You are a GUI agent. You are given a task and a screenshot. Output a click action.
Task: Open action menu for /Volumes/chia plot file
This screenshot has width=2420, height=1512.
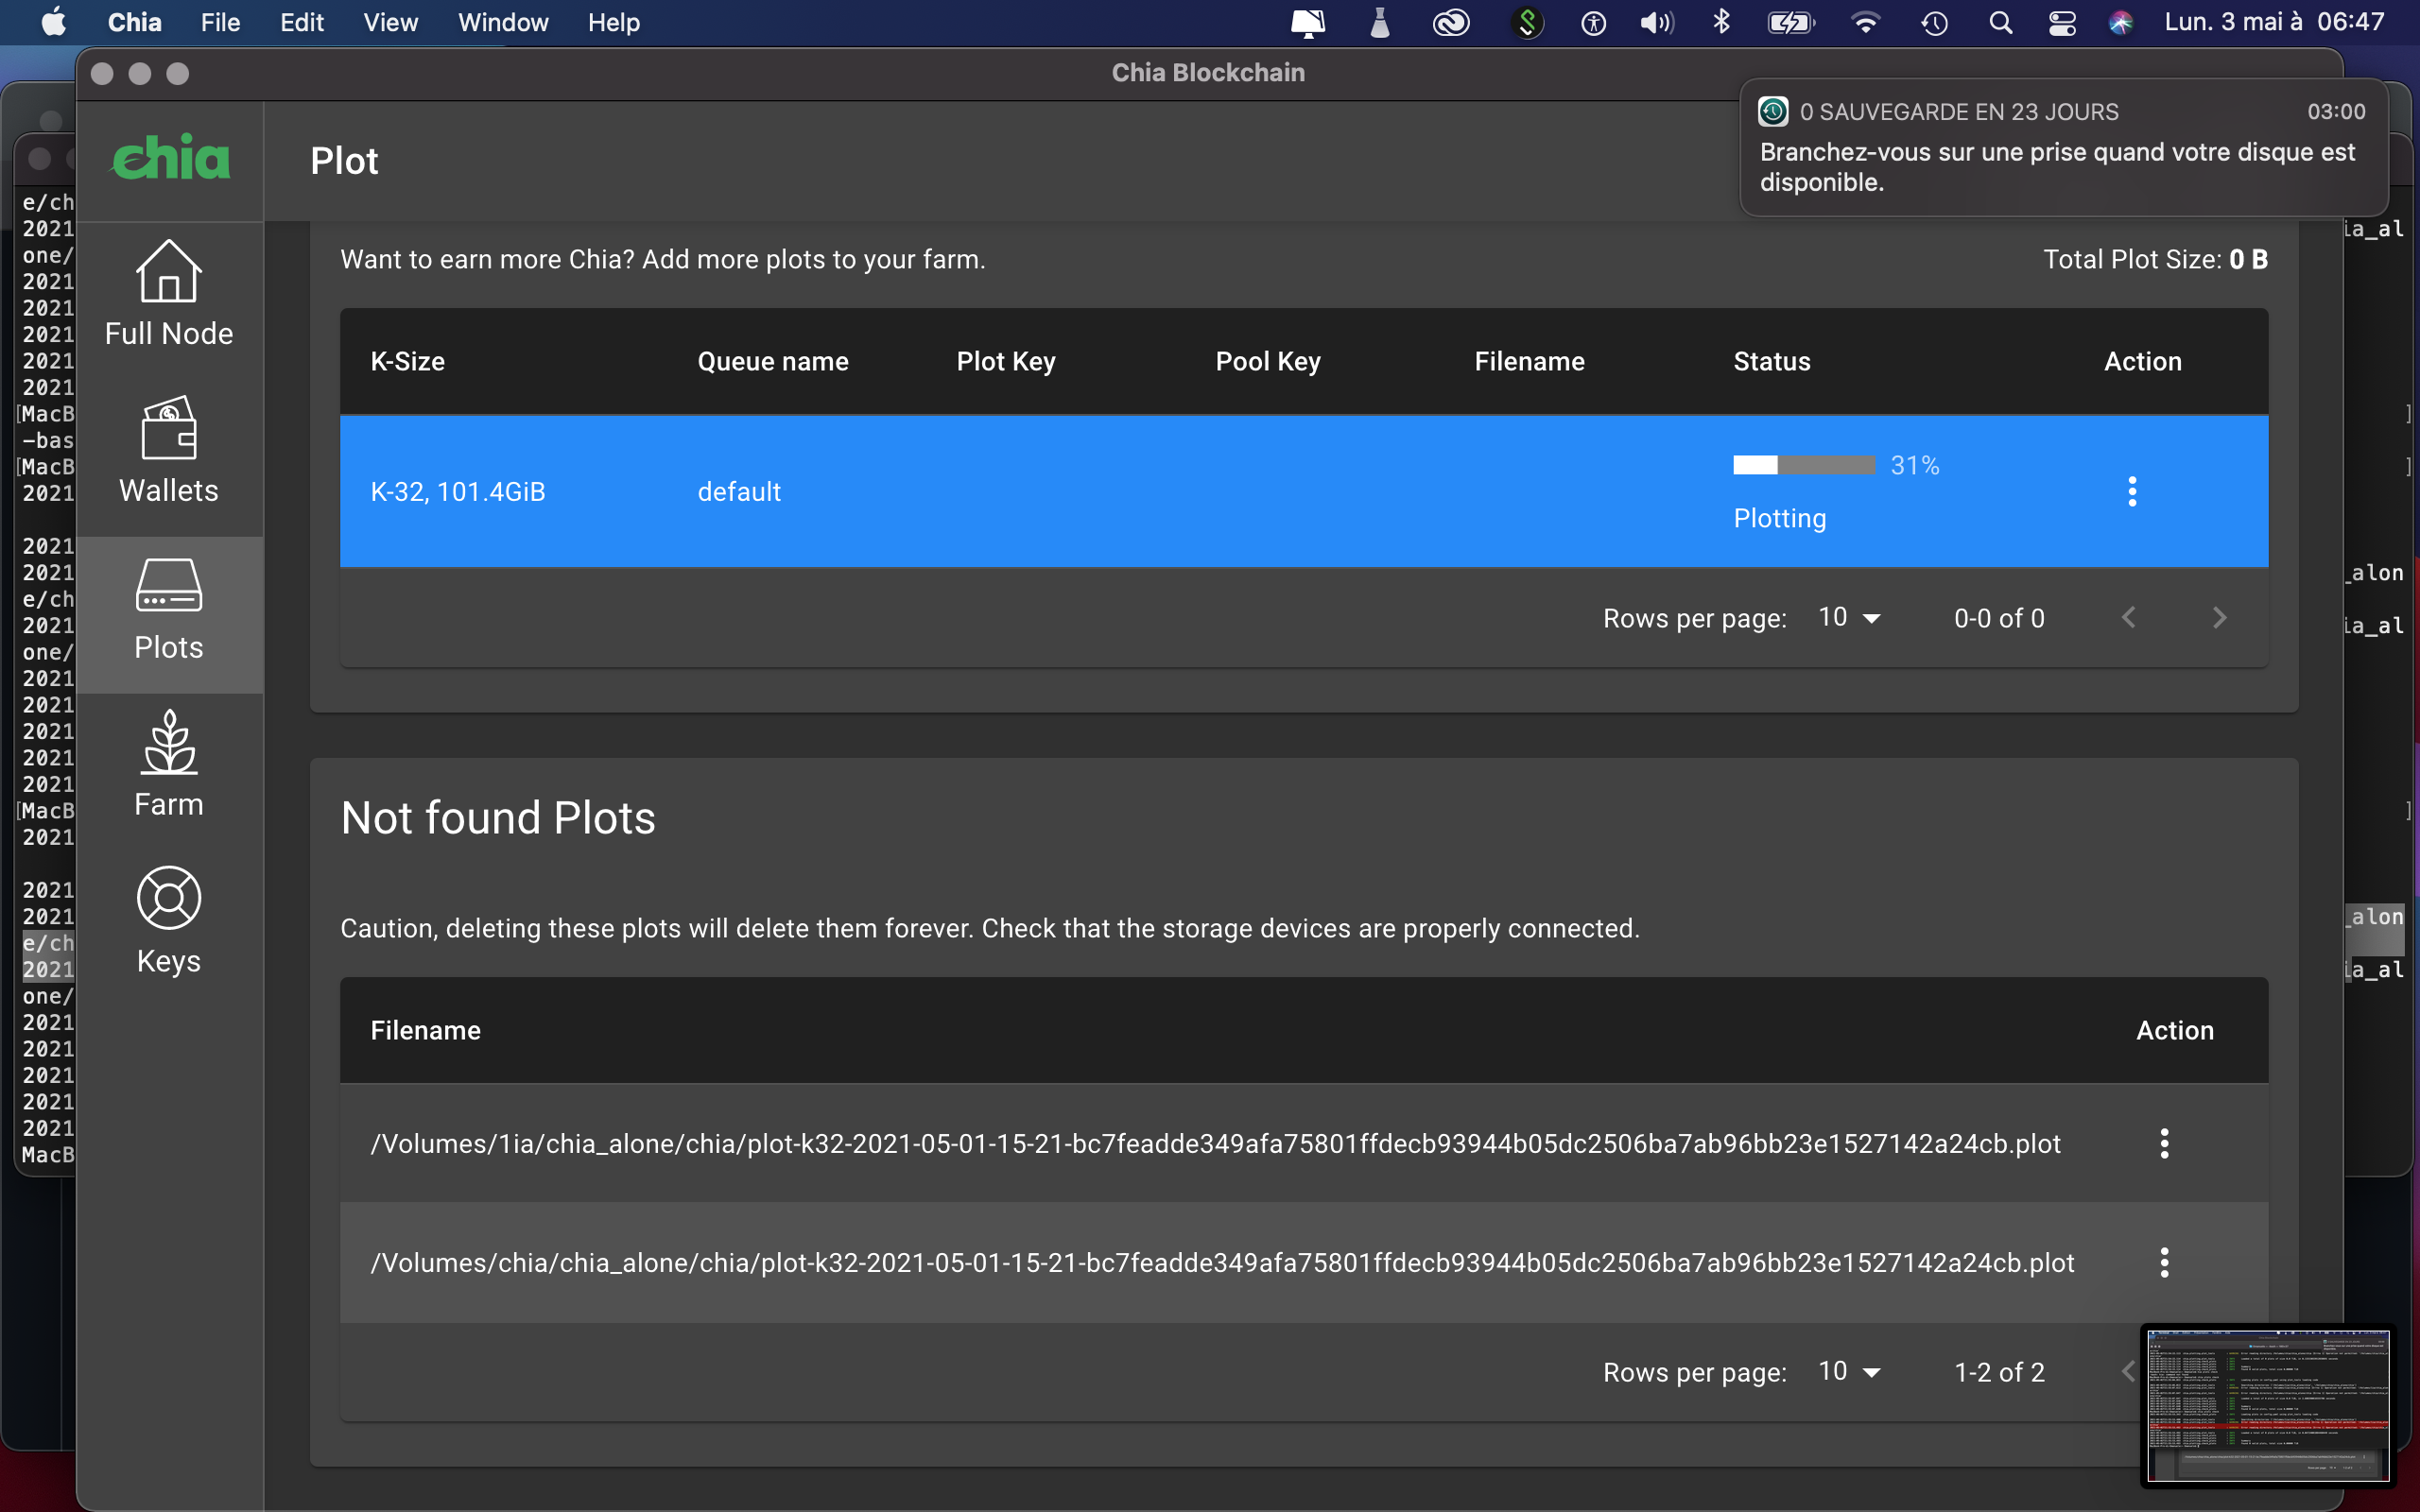(2164, 1262)
